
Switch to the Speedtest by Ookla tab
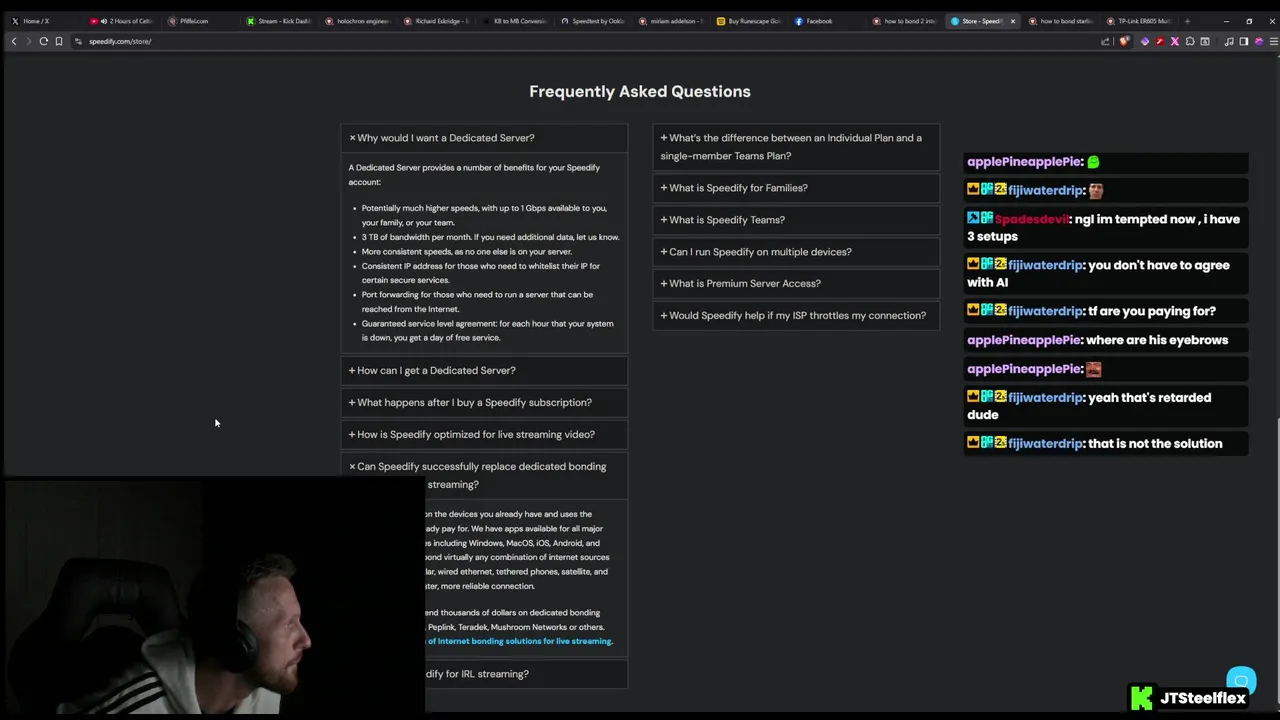coord(592,21)
